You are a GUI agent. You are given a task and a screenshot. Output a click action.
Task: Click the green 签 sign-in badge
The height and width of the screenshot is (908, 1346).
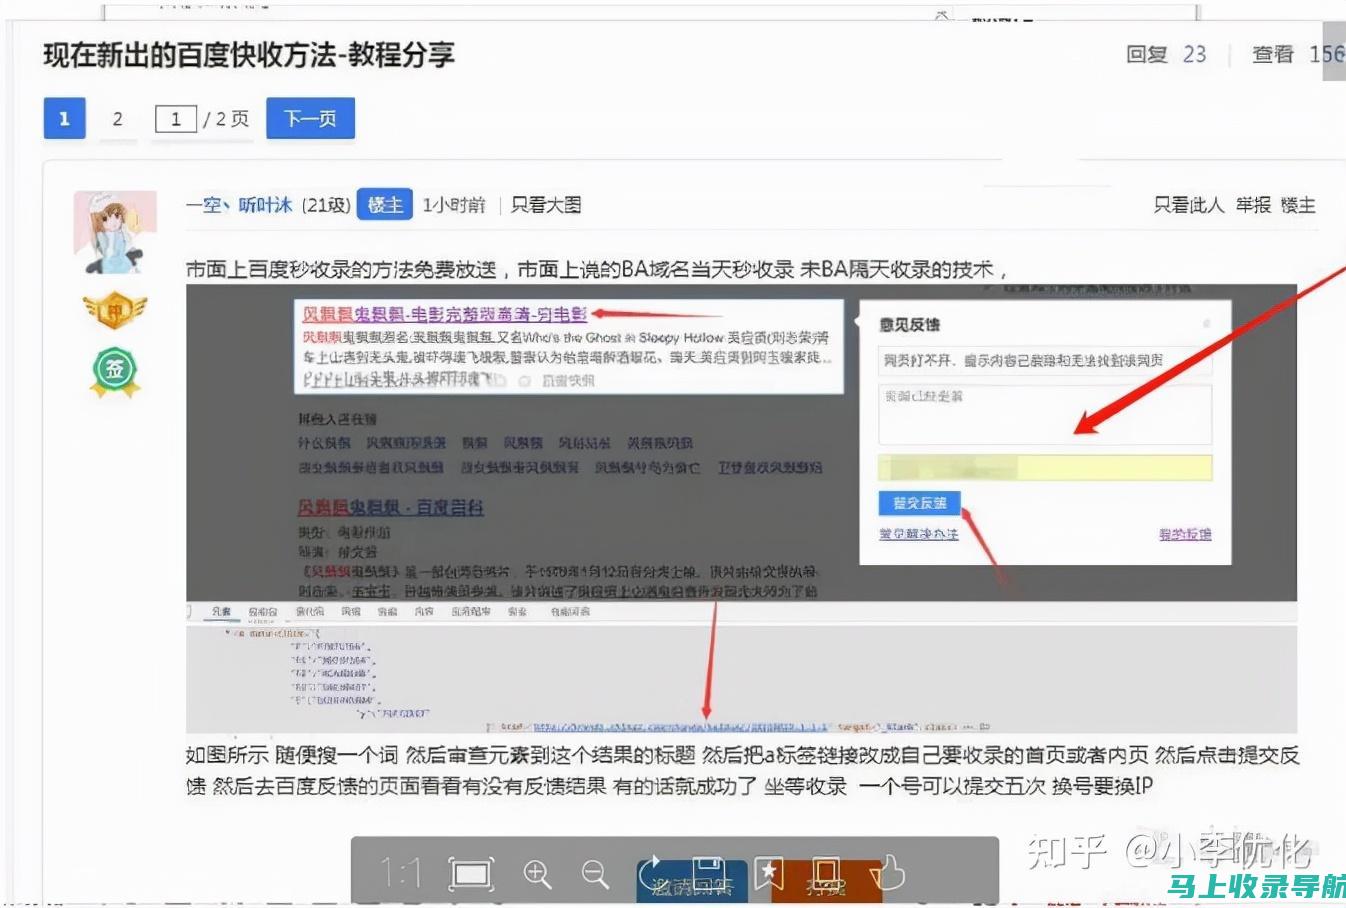(114, 371)
